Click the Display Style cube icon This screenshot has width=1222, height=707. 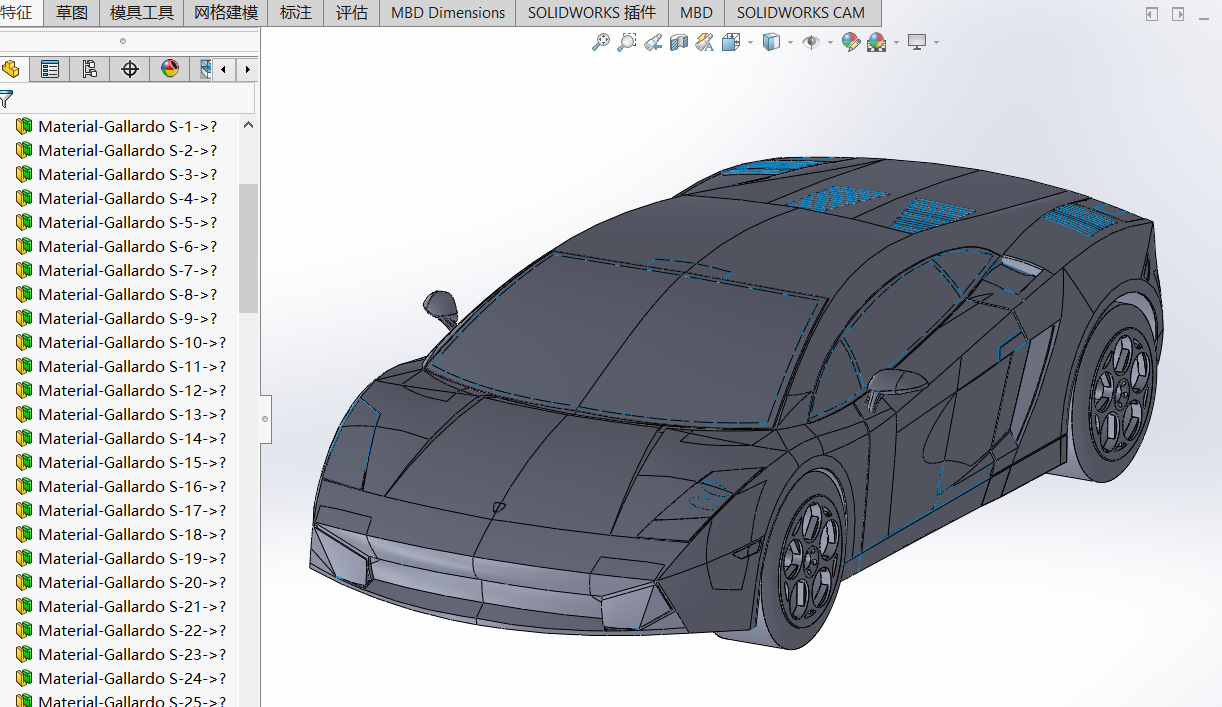tap(771, 42)
